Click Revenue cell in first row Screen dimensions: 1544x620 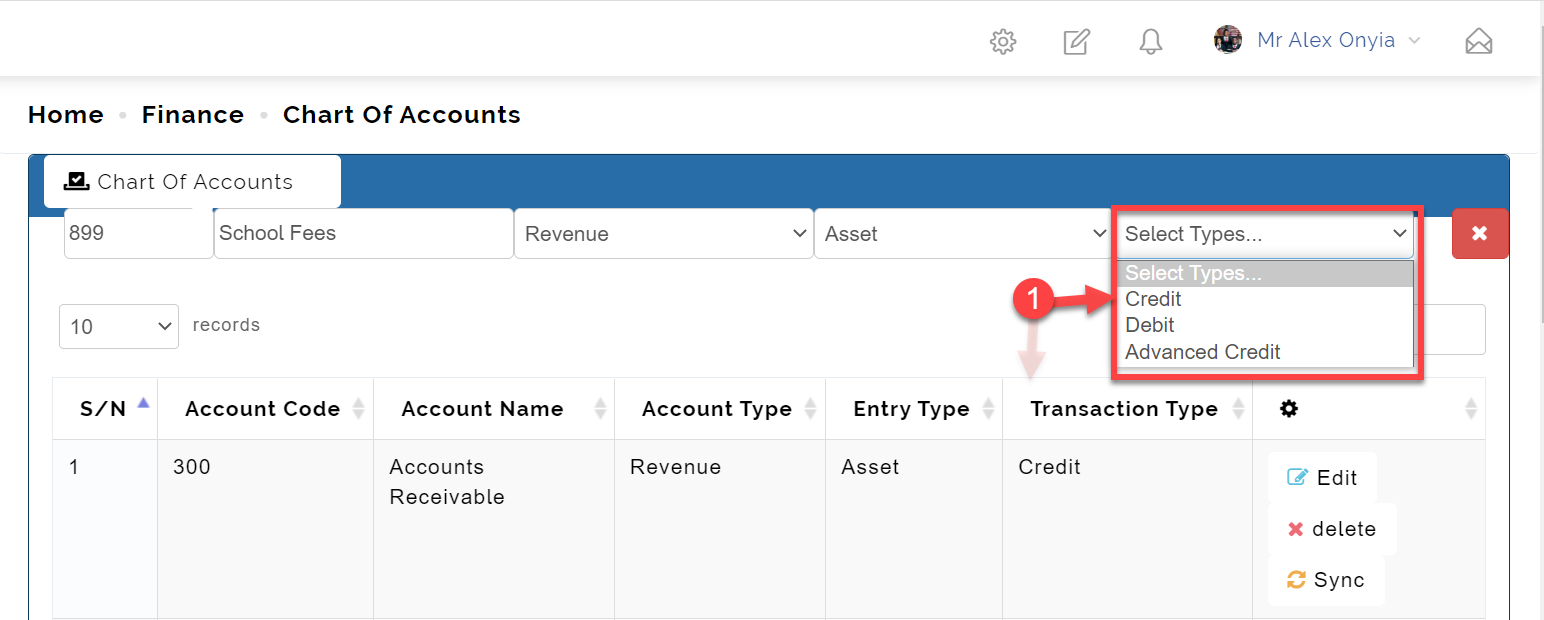[x=720, y=530]
